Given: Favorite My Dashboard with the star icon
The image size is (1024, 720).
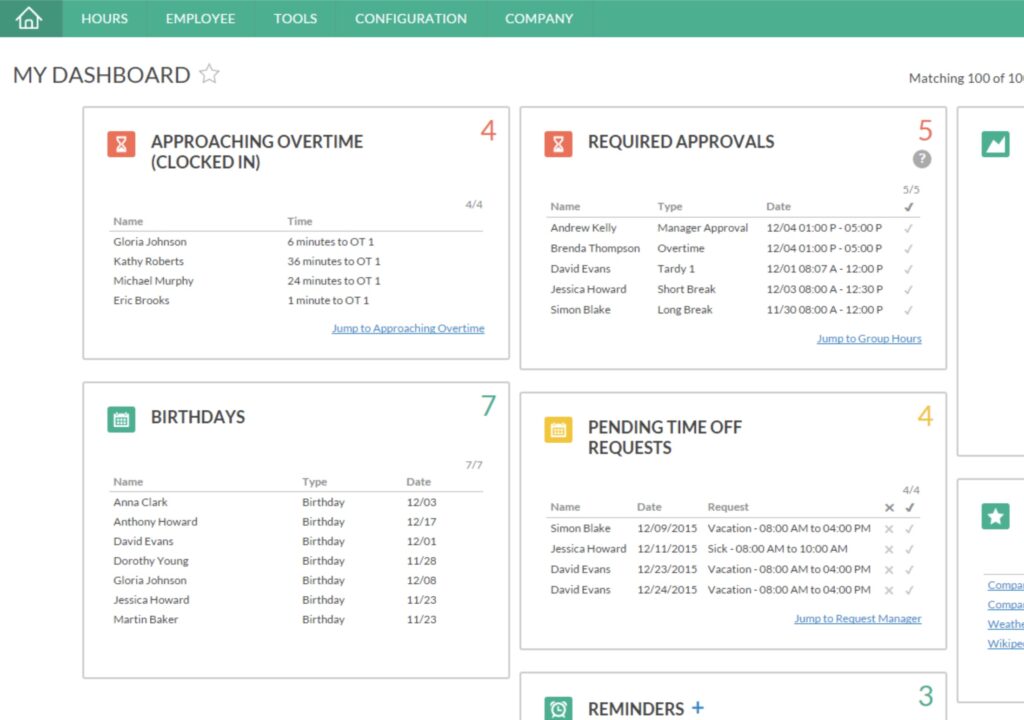Looking at the screenshot, I should point(209,74).
